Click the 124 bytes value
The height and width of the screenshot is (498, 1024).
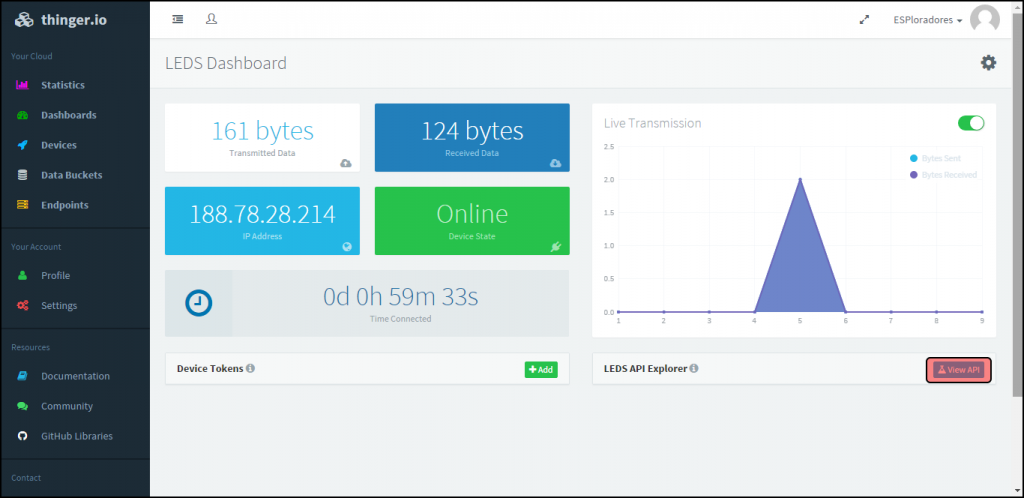coord(472,131)
